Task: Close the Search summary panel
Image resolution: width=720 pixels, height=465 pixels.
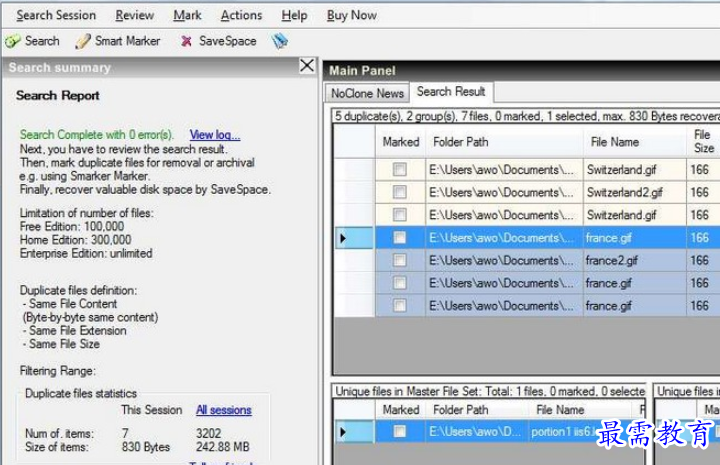Action: (x=307, y=66)
